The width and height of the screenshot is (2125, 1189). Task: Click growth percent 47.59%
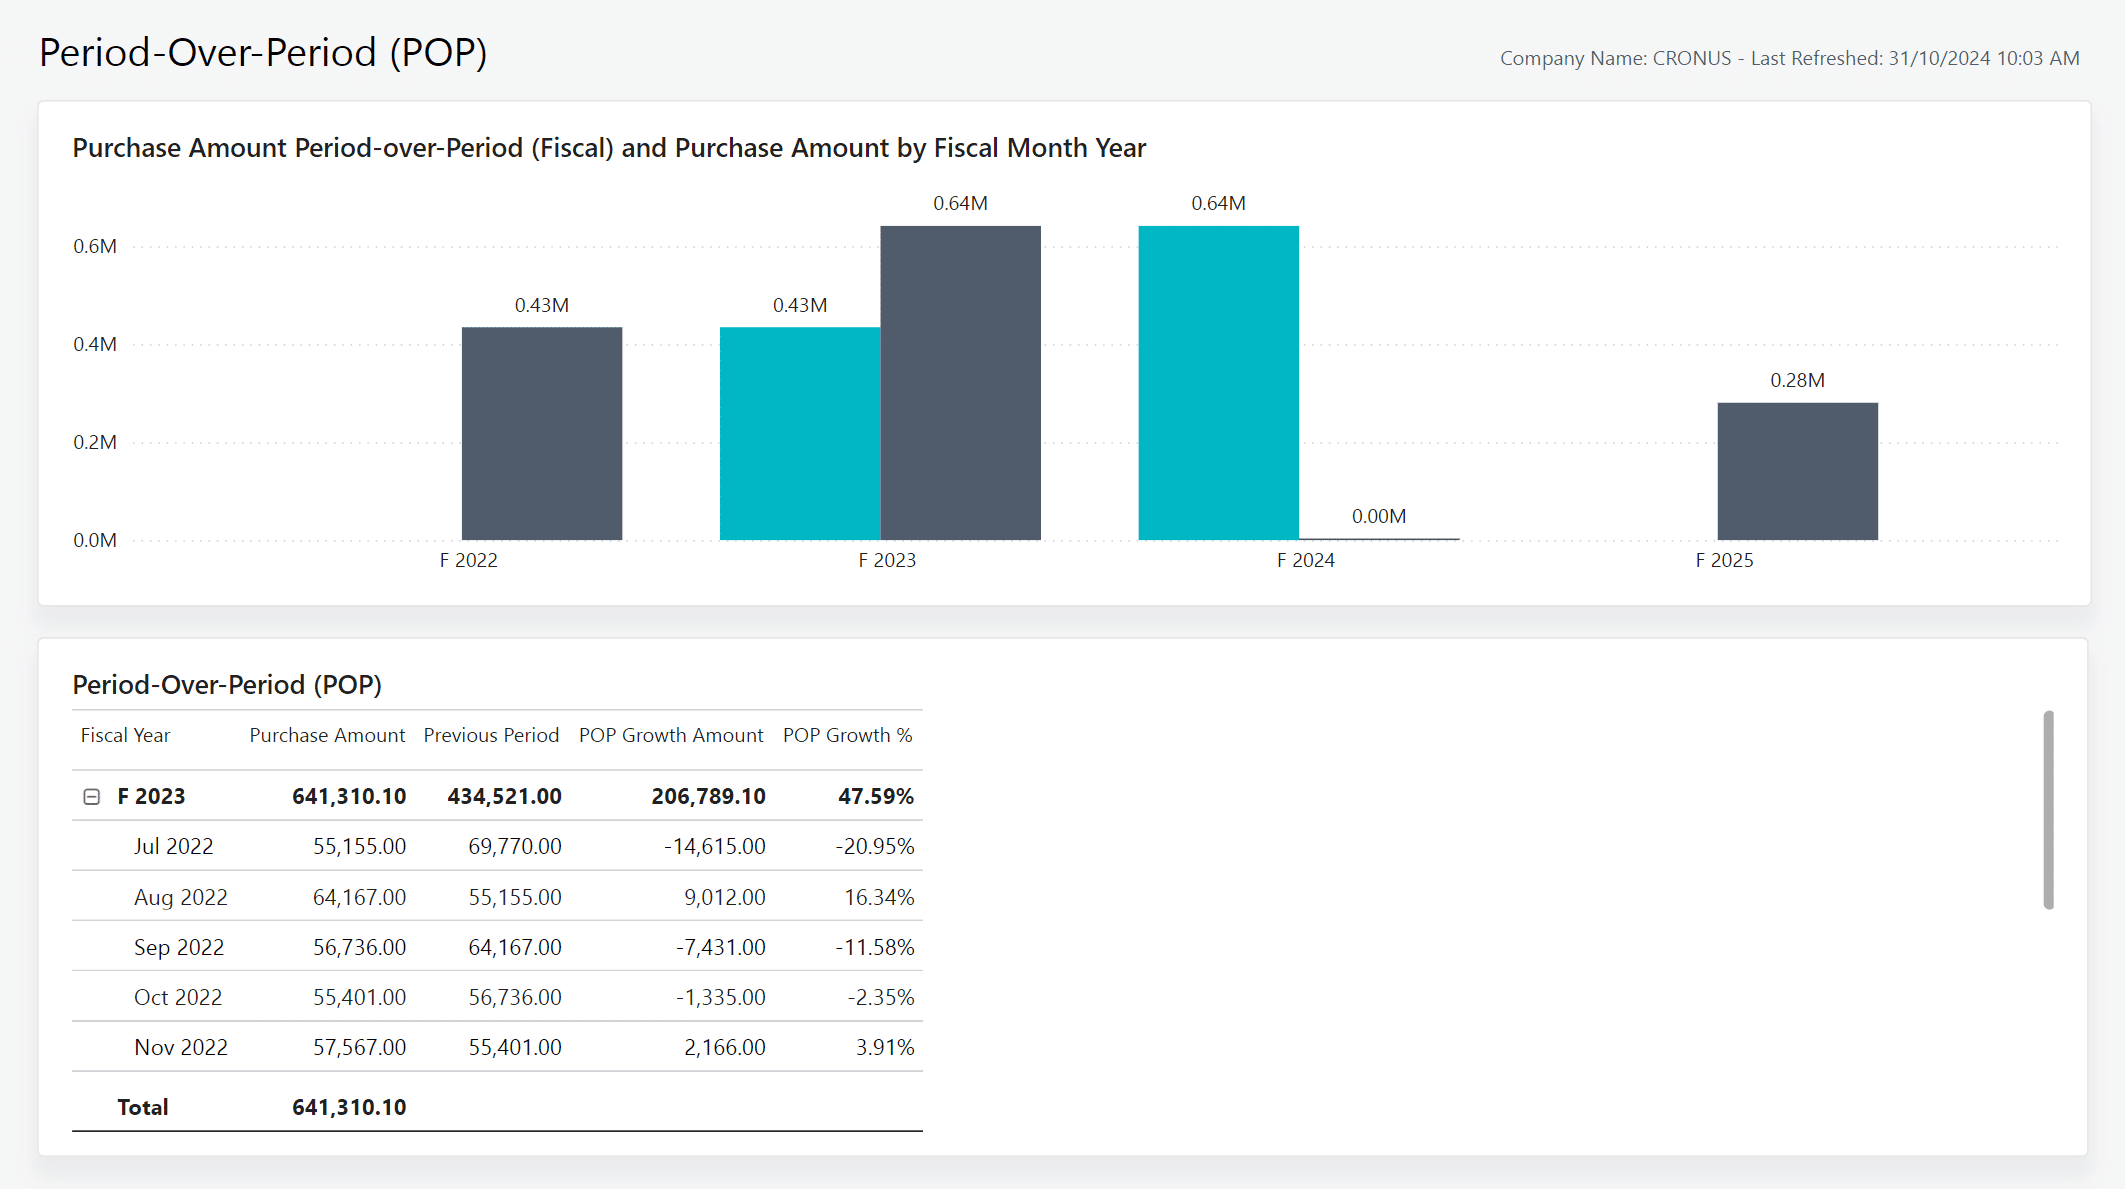876,797
